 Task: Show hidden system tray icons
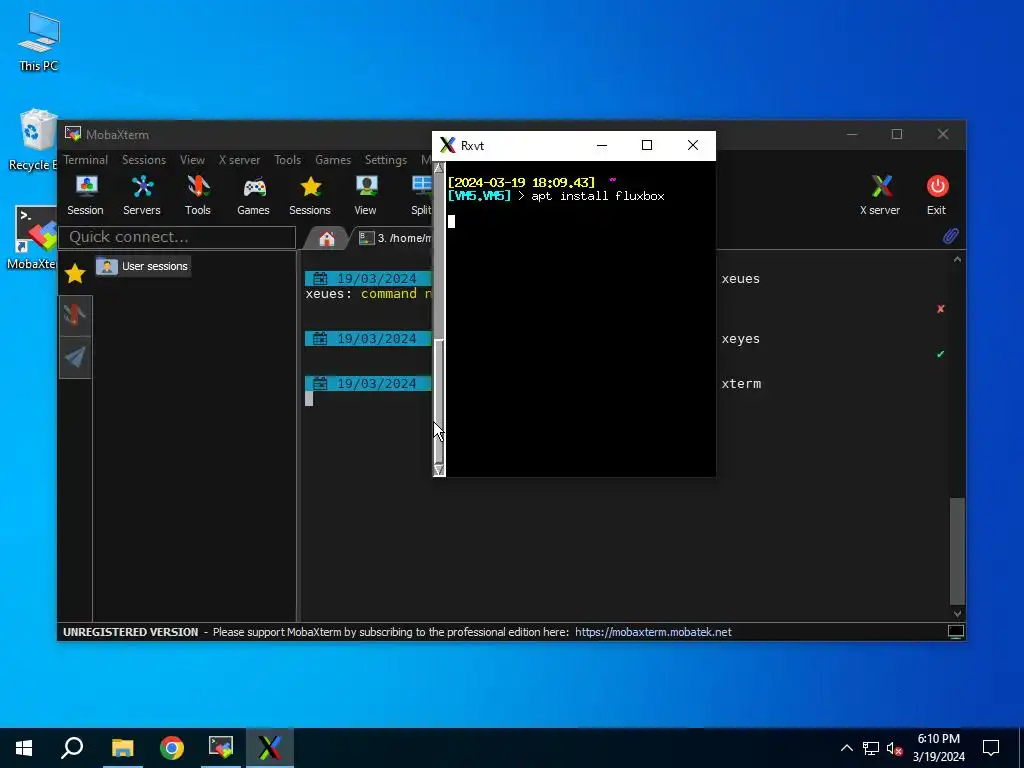846,748
